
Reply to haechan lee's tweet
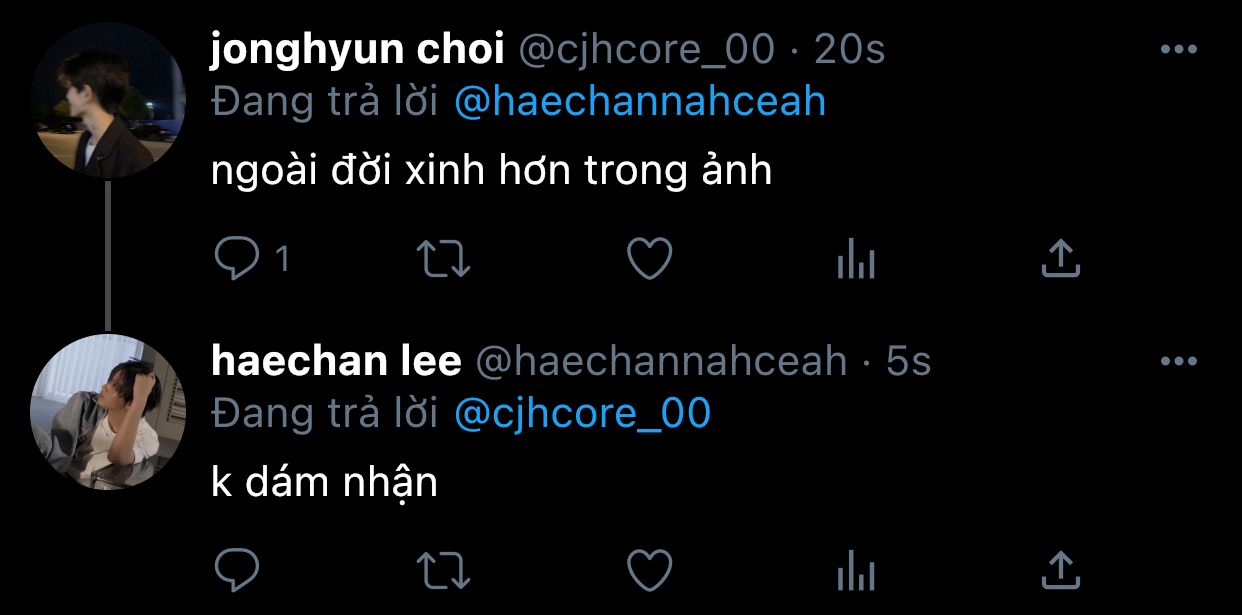237,571
